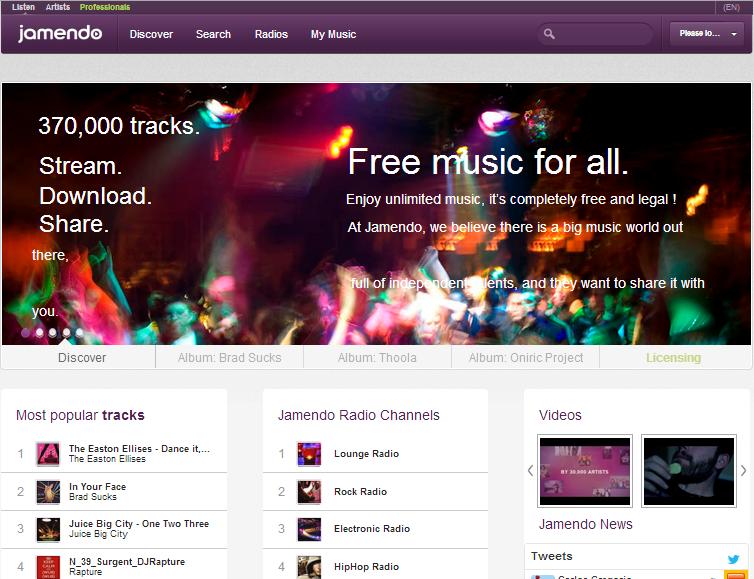Click the Rock Radio thumbnail icon
This screenshot has height=579, width=754.
click(x=309, y=492)
